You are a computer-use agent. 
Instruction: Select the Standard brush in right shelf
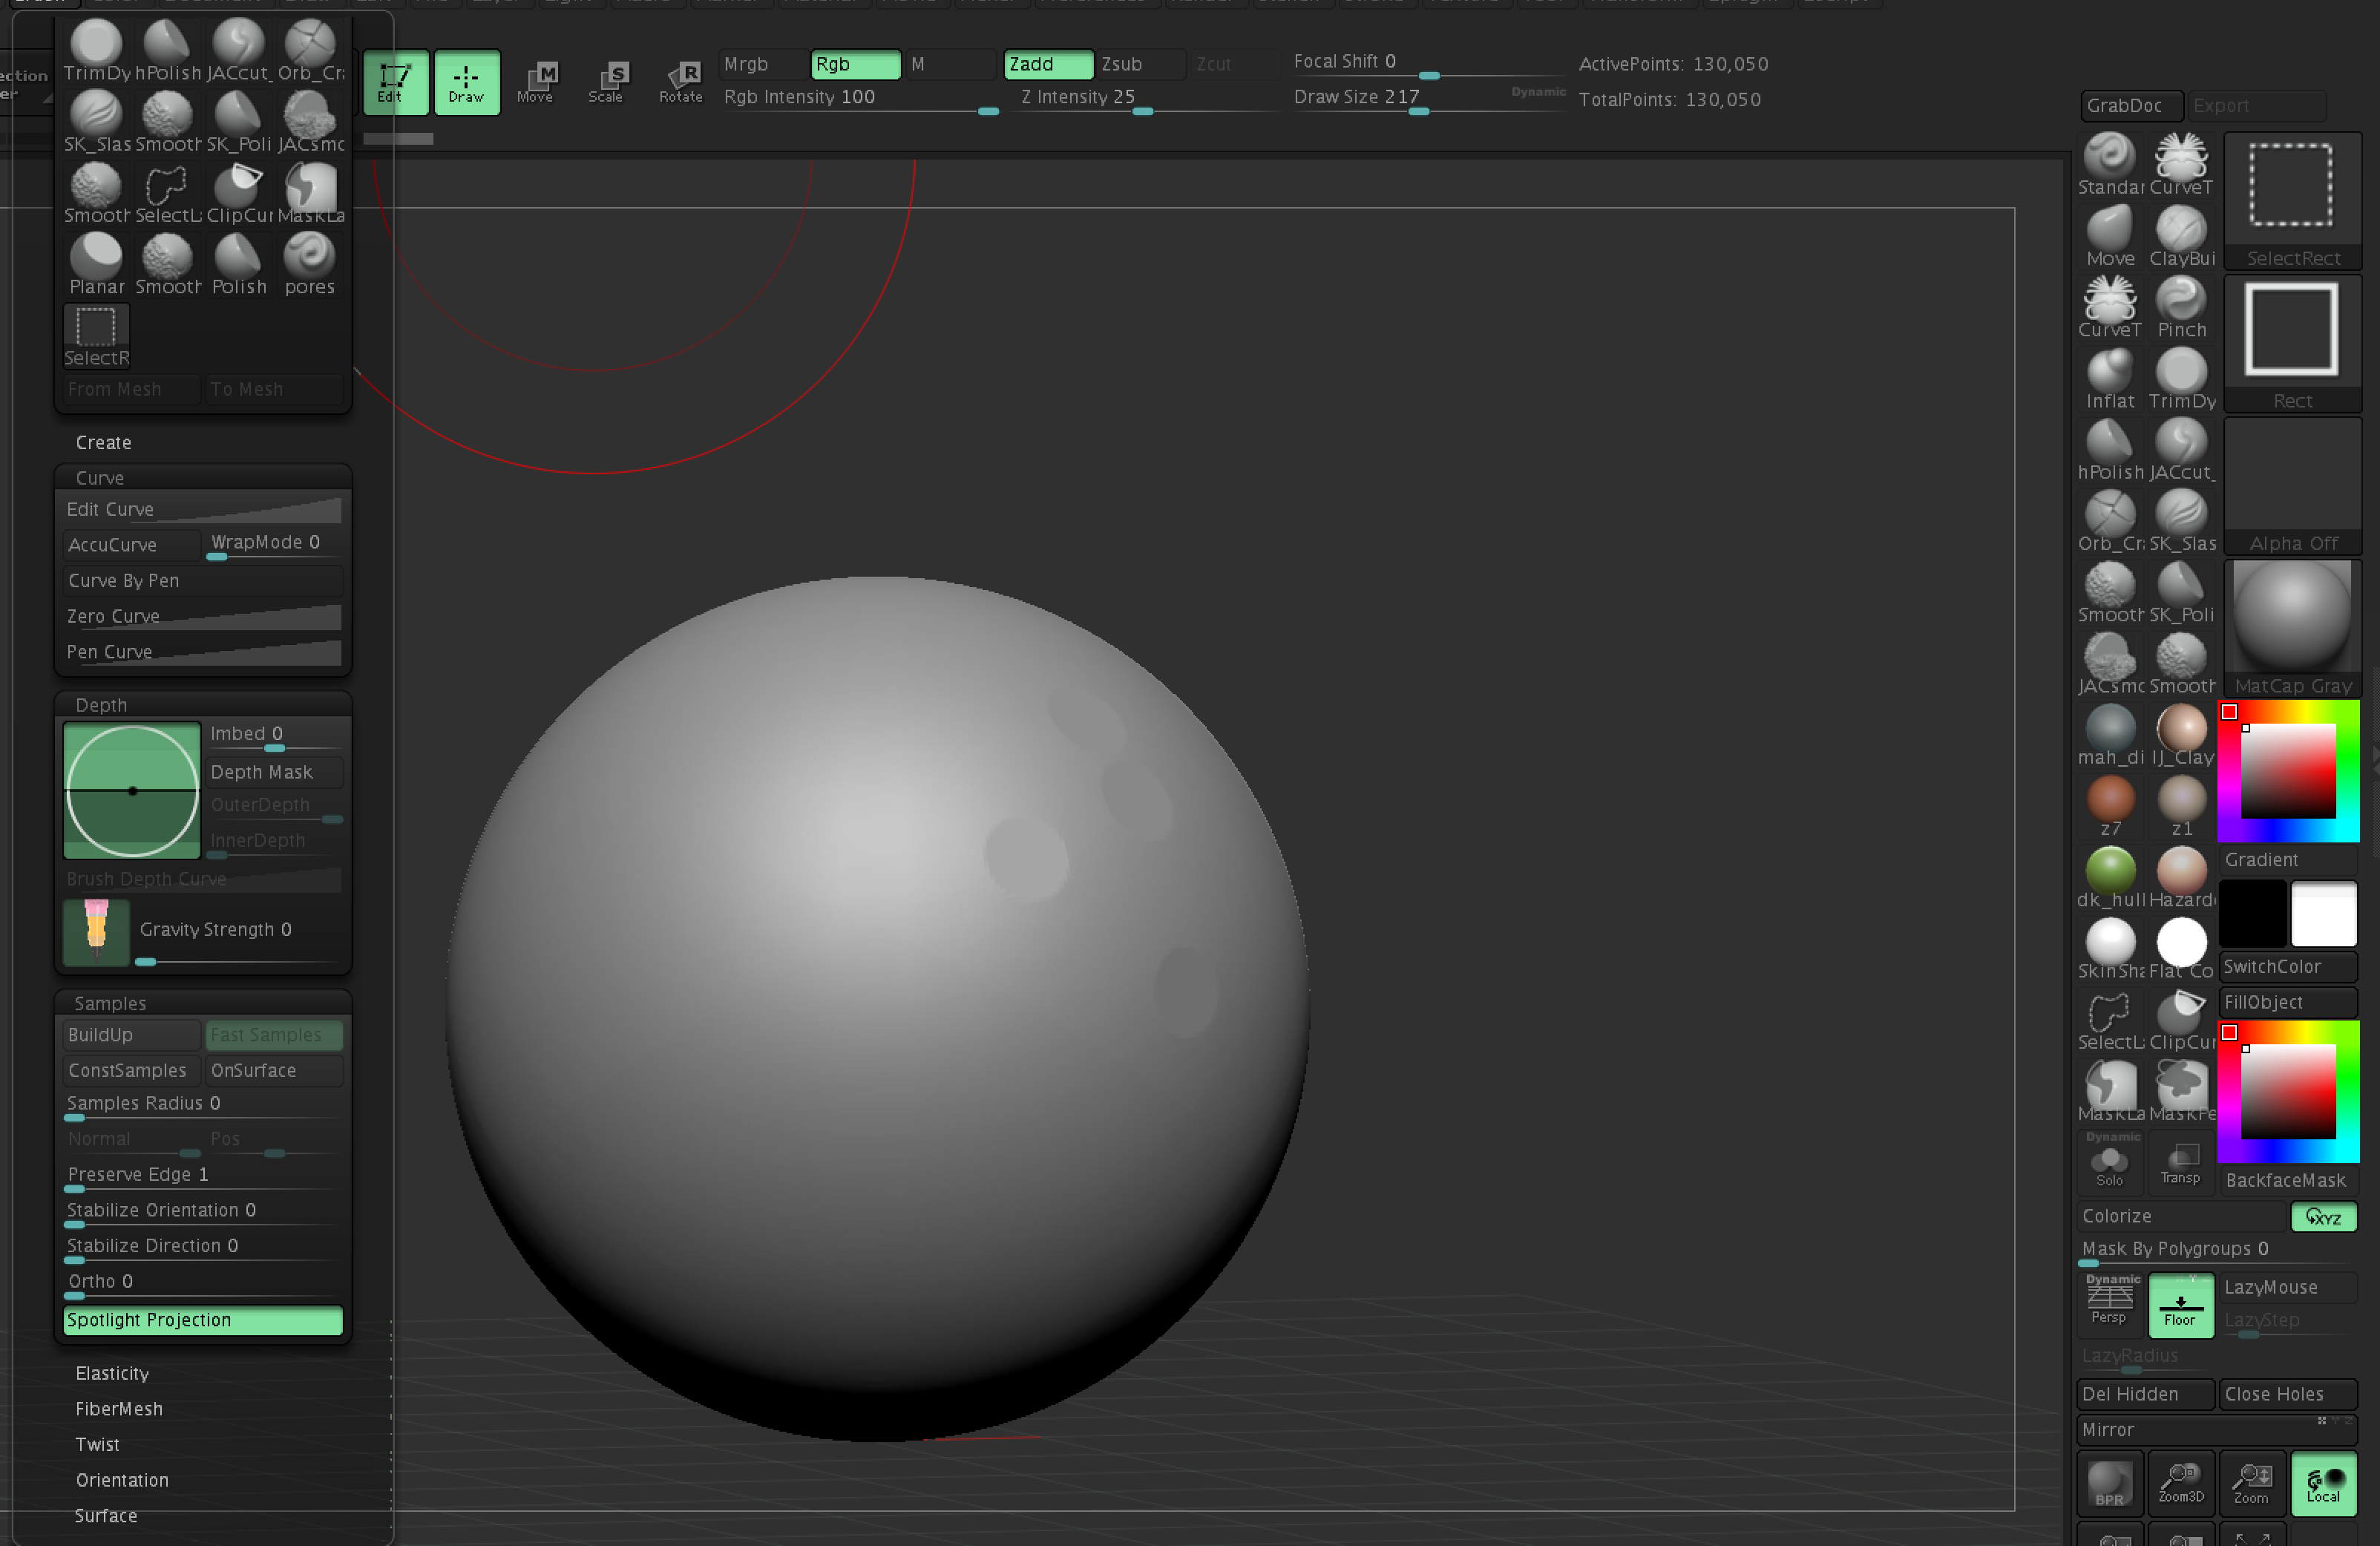tap(2110, 165)
